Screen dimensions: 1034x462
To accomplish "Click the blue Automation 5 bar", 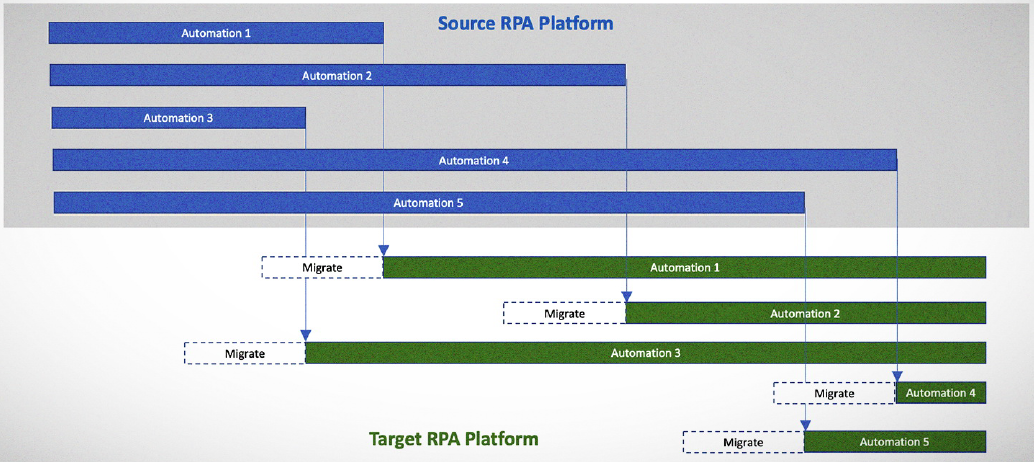I will [x=428, y=203].
